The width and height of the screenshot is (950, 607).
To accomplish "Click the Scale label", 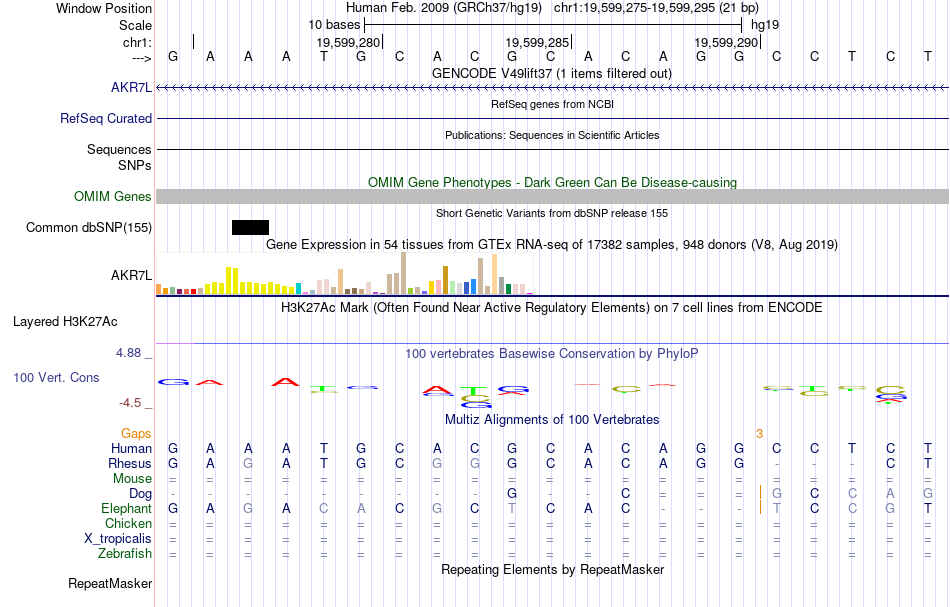I will 135,25.
